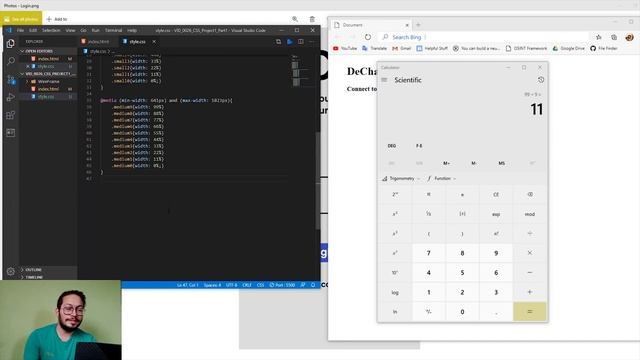Open the Extensions view in VS Code
This screenshot has width=640, height=360.
(11, 115)
